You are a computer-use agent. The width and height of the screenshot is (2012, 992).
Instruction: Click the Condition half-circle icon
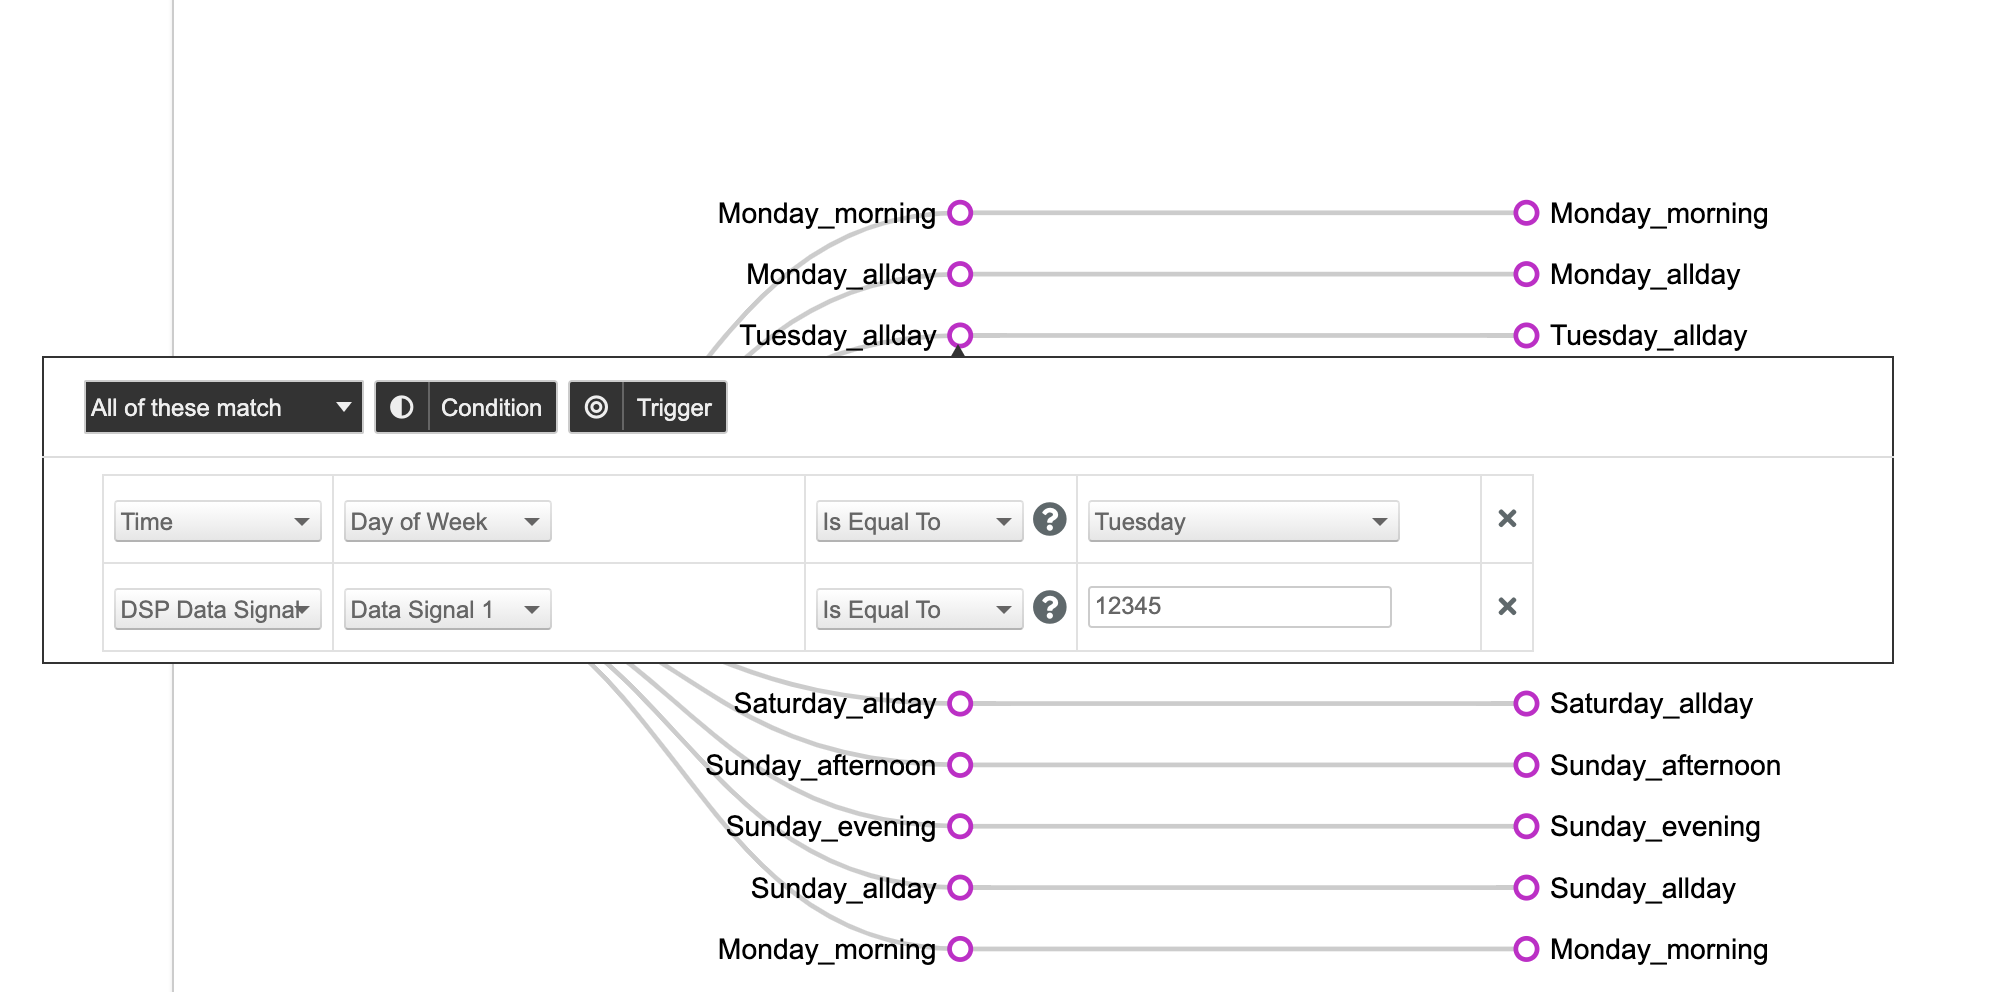[402, 407]
